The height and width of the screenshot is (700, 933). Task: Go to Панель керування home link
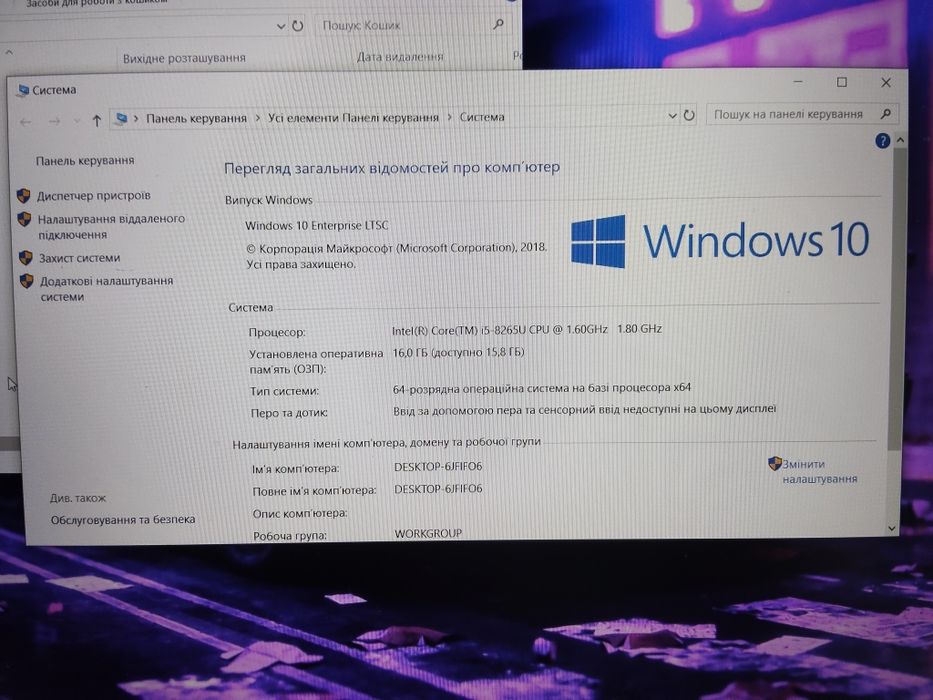pyautogui.click(x=85, y=161)
